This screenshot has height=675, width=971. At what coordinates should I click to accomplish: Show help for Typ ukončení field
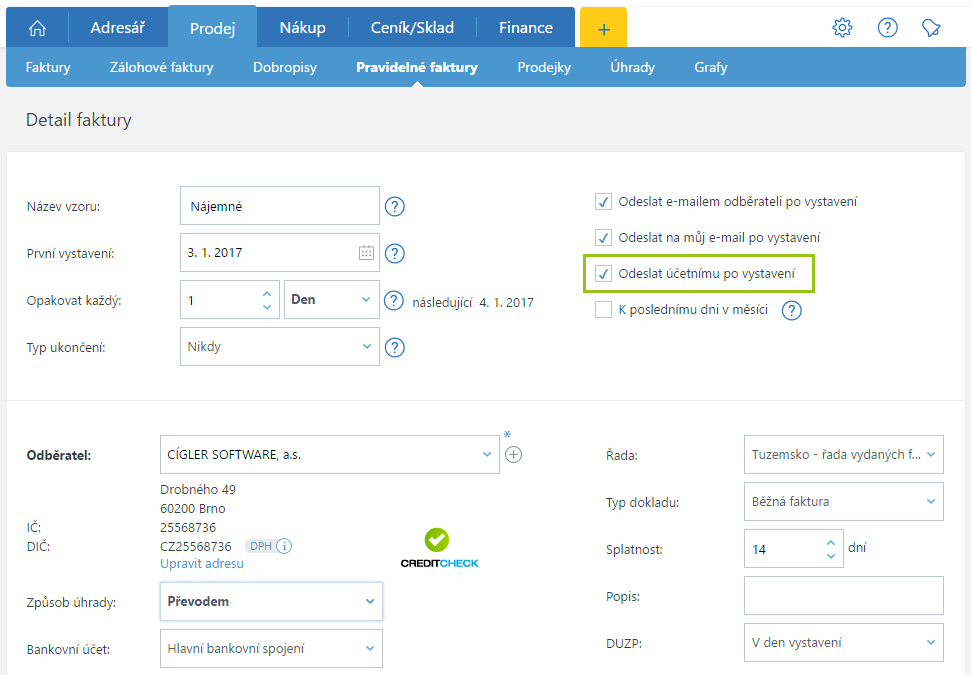coord(394,347)
